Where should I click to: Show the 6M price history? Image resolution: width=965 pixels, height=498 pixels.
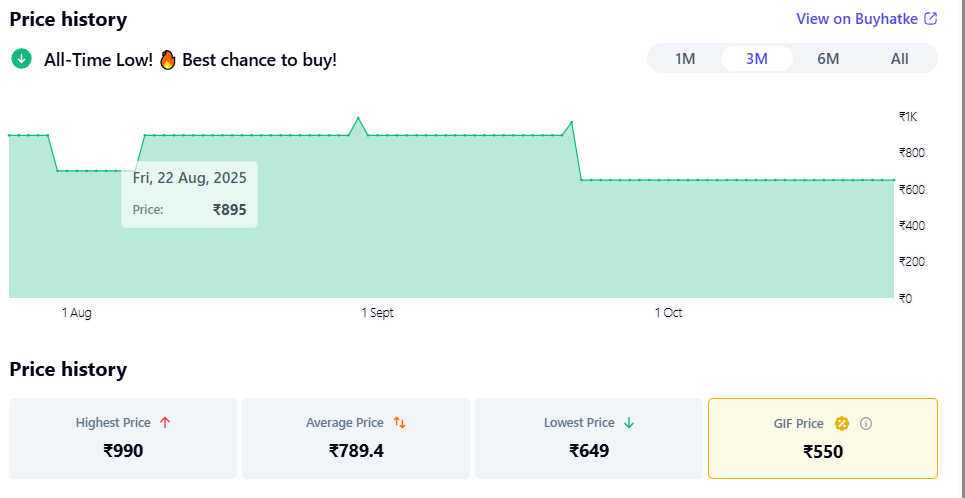[x=828, y=59]
